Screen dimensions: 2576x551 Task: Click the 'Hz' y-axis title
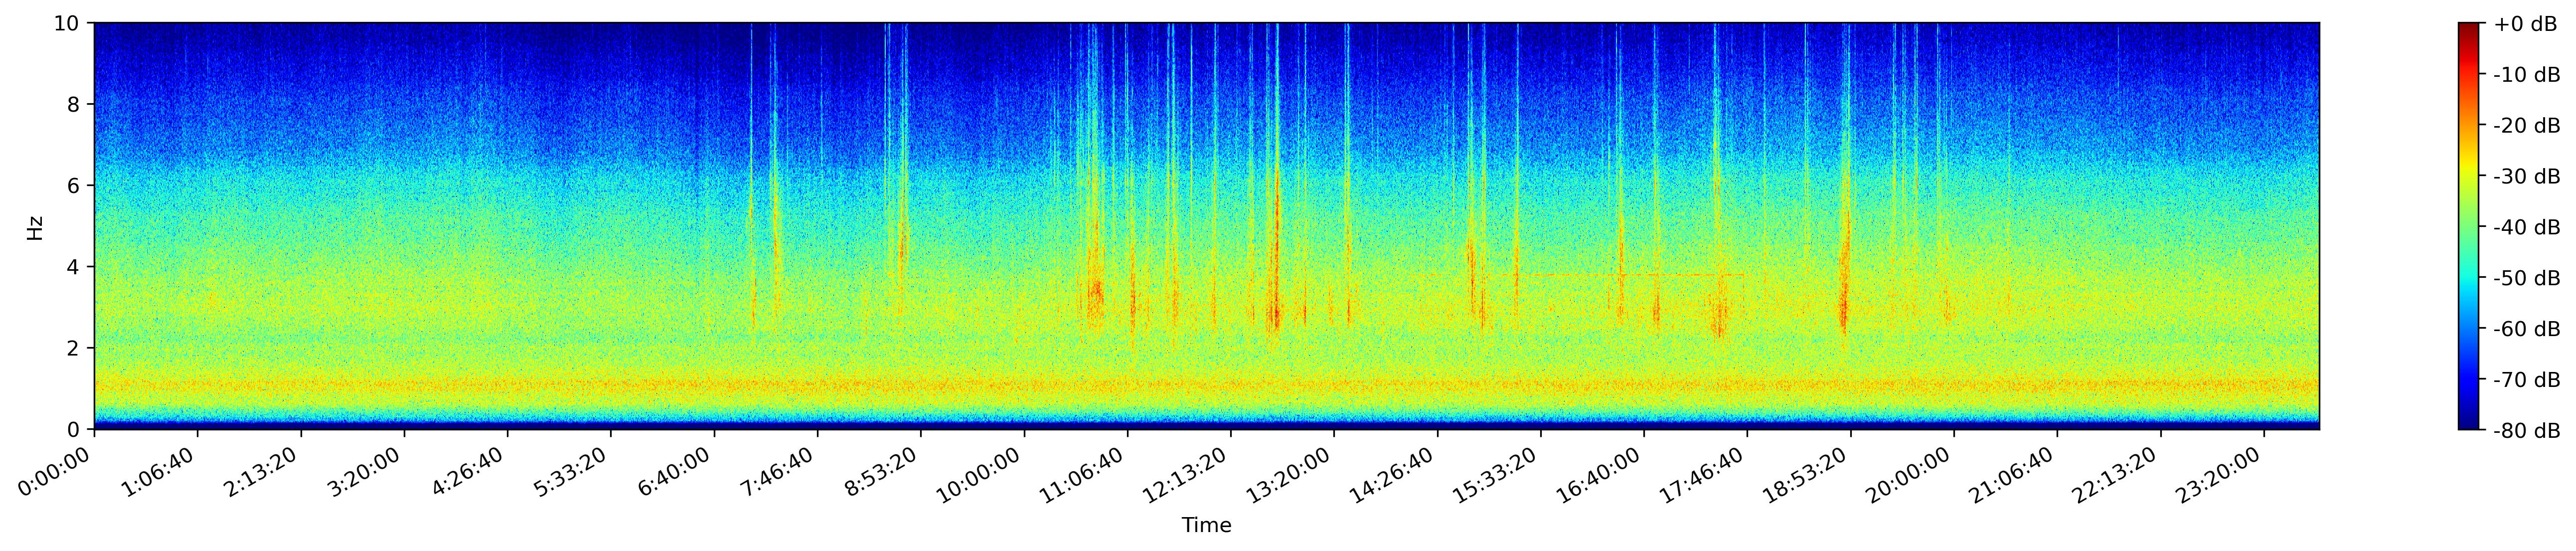point(35,227)
